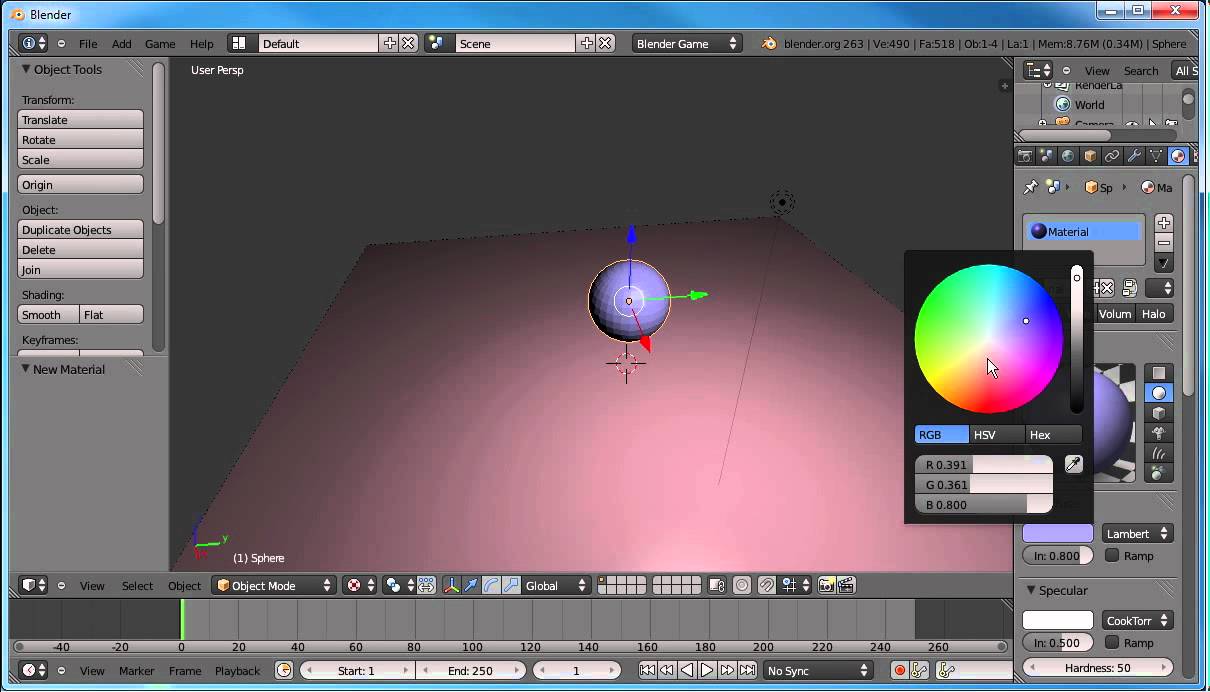Remove the material slot with the minus button

[x=1164, y=243]
